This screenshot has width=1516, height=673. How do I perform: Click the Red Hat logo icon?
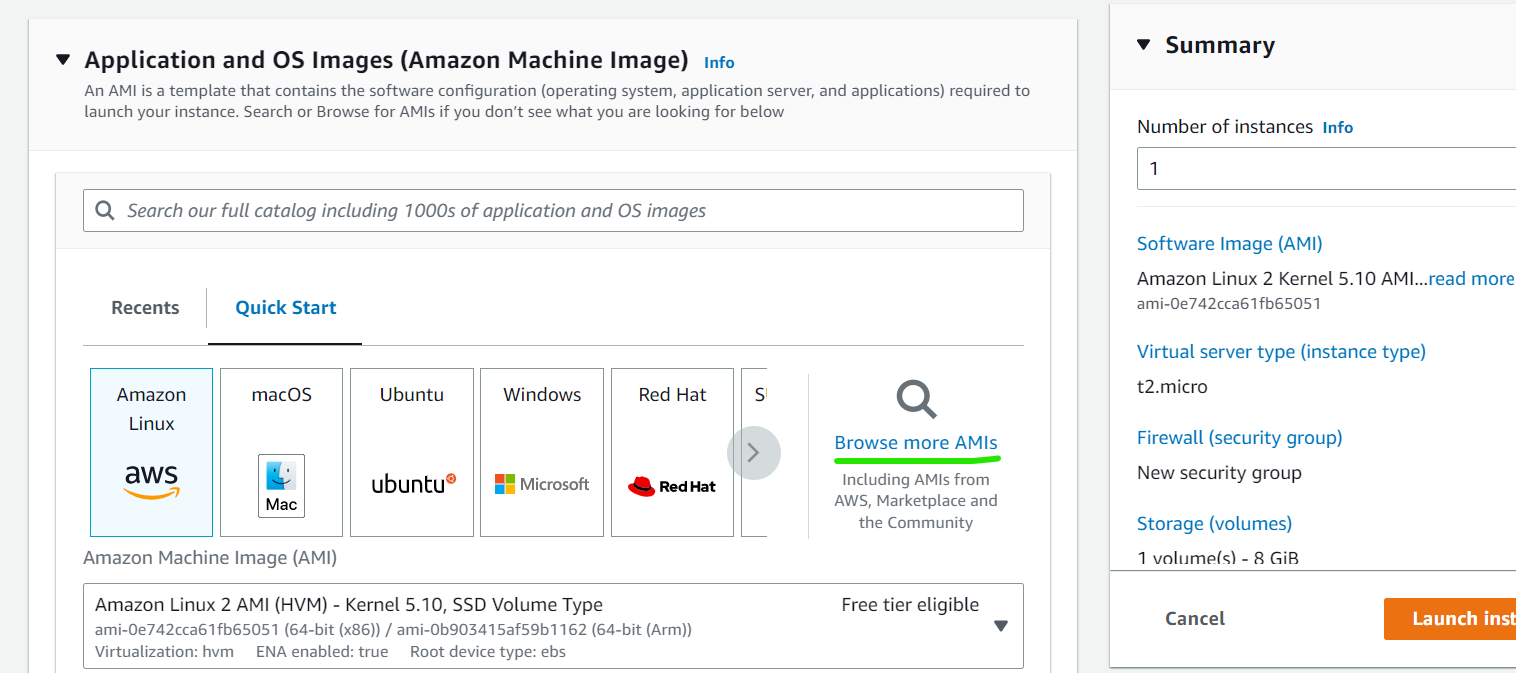(672, 486)
